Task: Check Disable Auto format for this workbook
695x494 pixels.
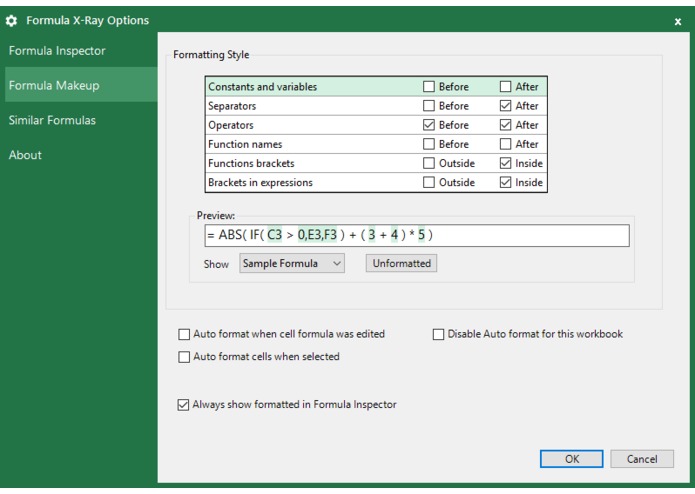Action: pyautogui.click(x=438, y=334)
